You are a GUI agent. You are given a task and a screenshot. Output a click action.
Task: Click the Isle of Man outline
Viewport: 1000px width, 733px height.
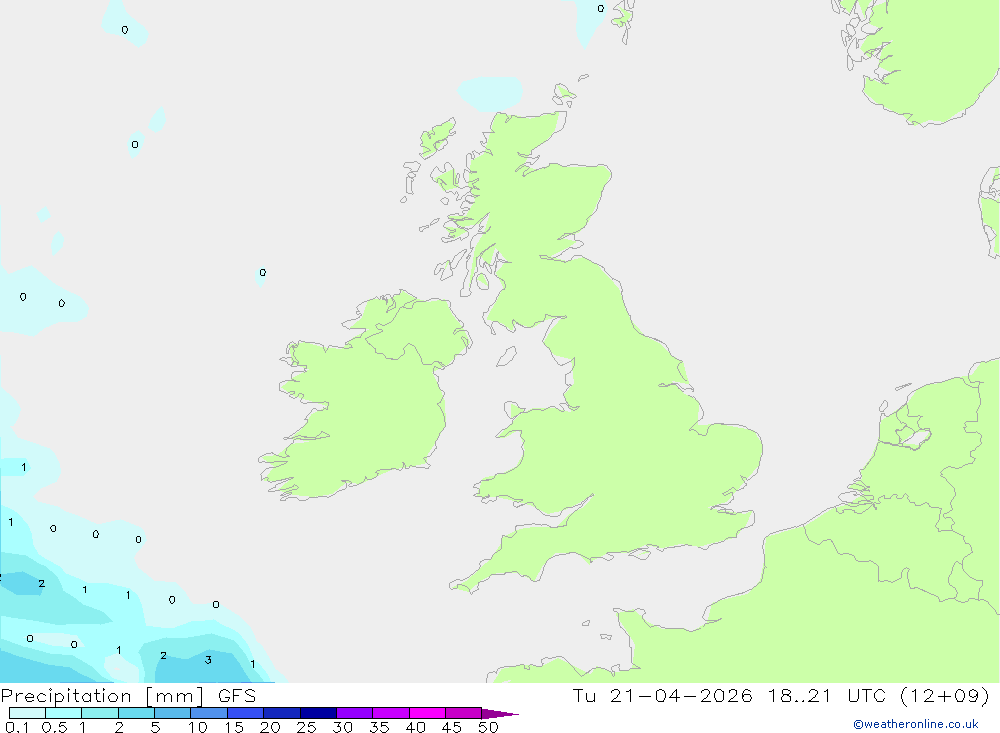click(x=506, y=356)
